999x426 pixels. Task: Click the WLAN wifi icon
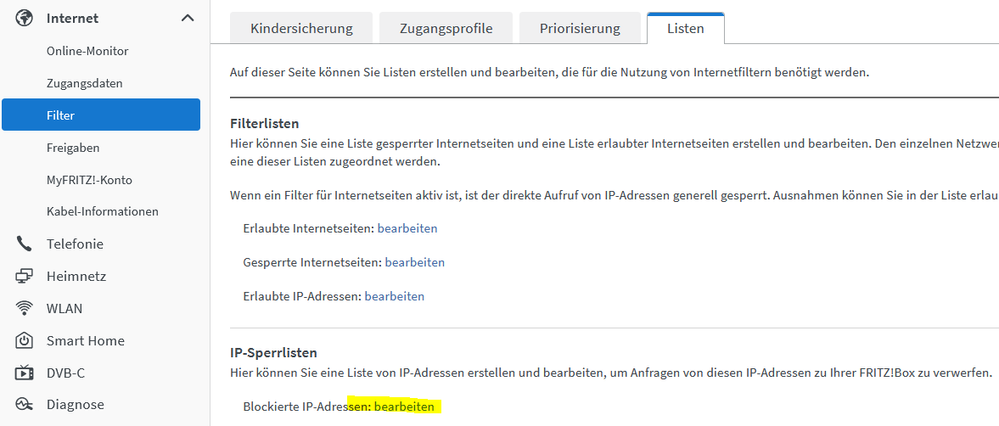25,308
